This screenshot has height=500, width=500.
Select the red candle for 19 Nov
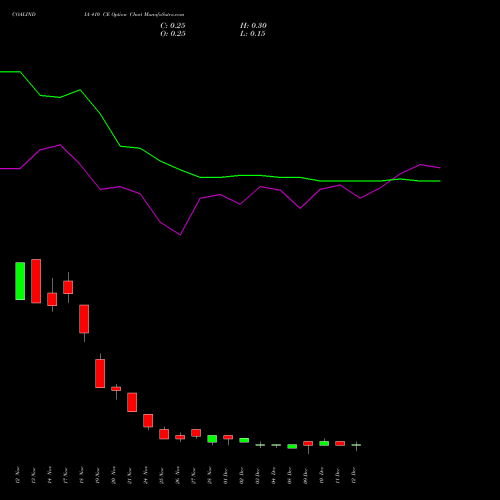tap(100, 373)
